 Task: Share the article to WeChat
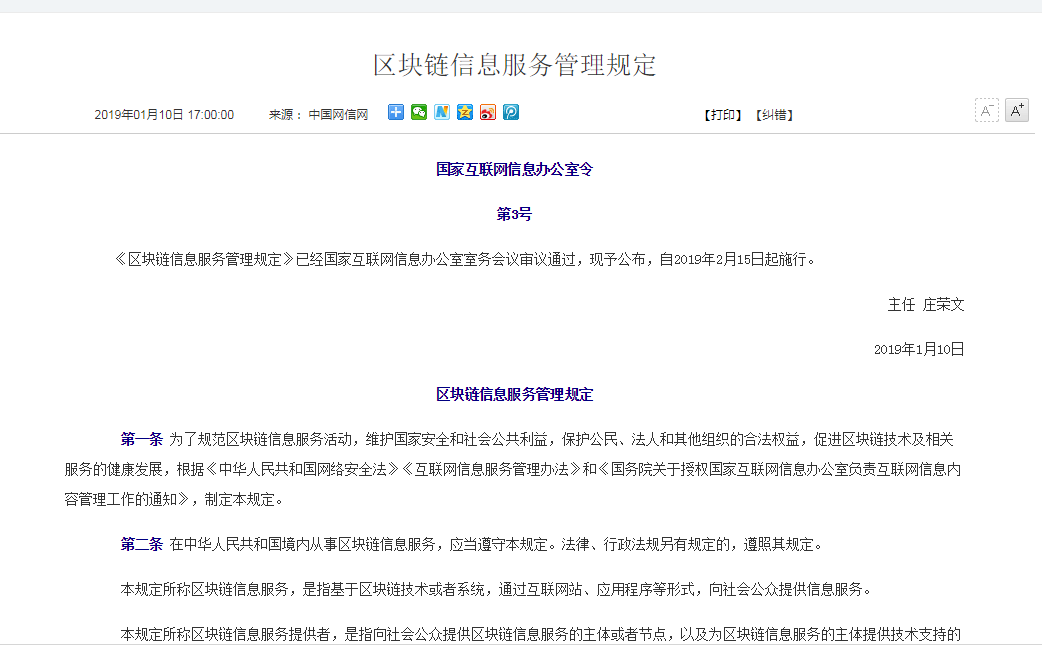click(419, 113)
